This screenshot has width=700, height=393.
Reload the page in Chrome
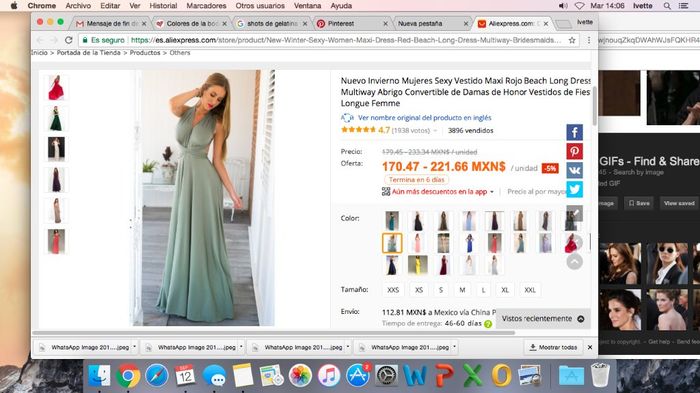click(68, 40)
